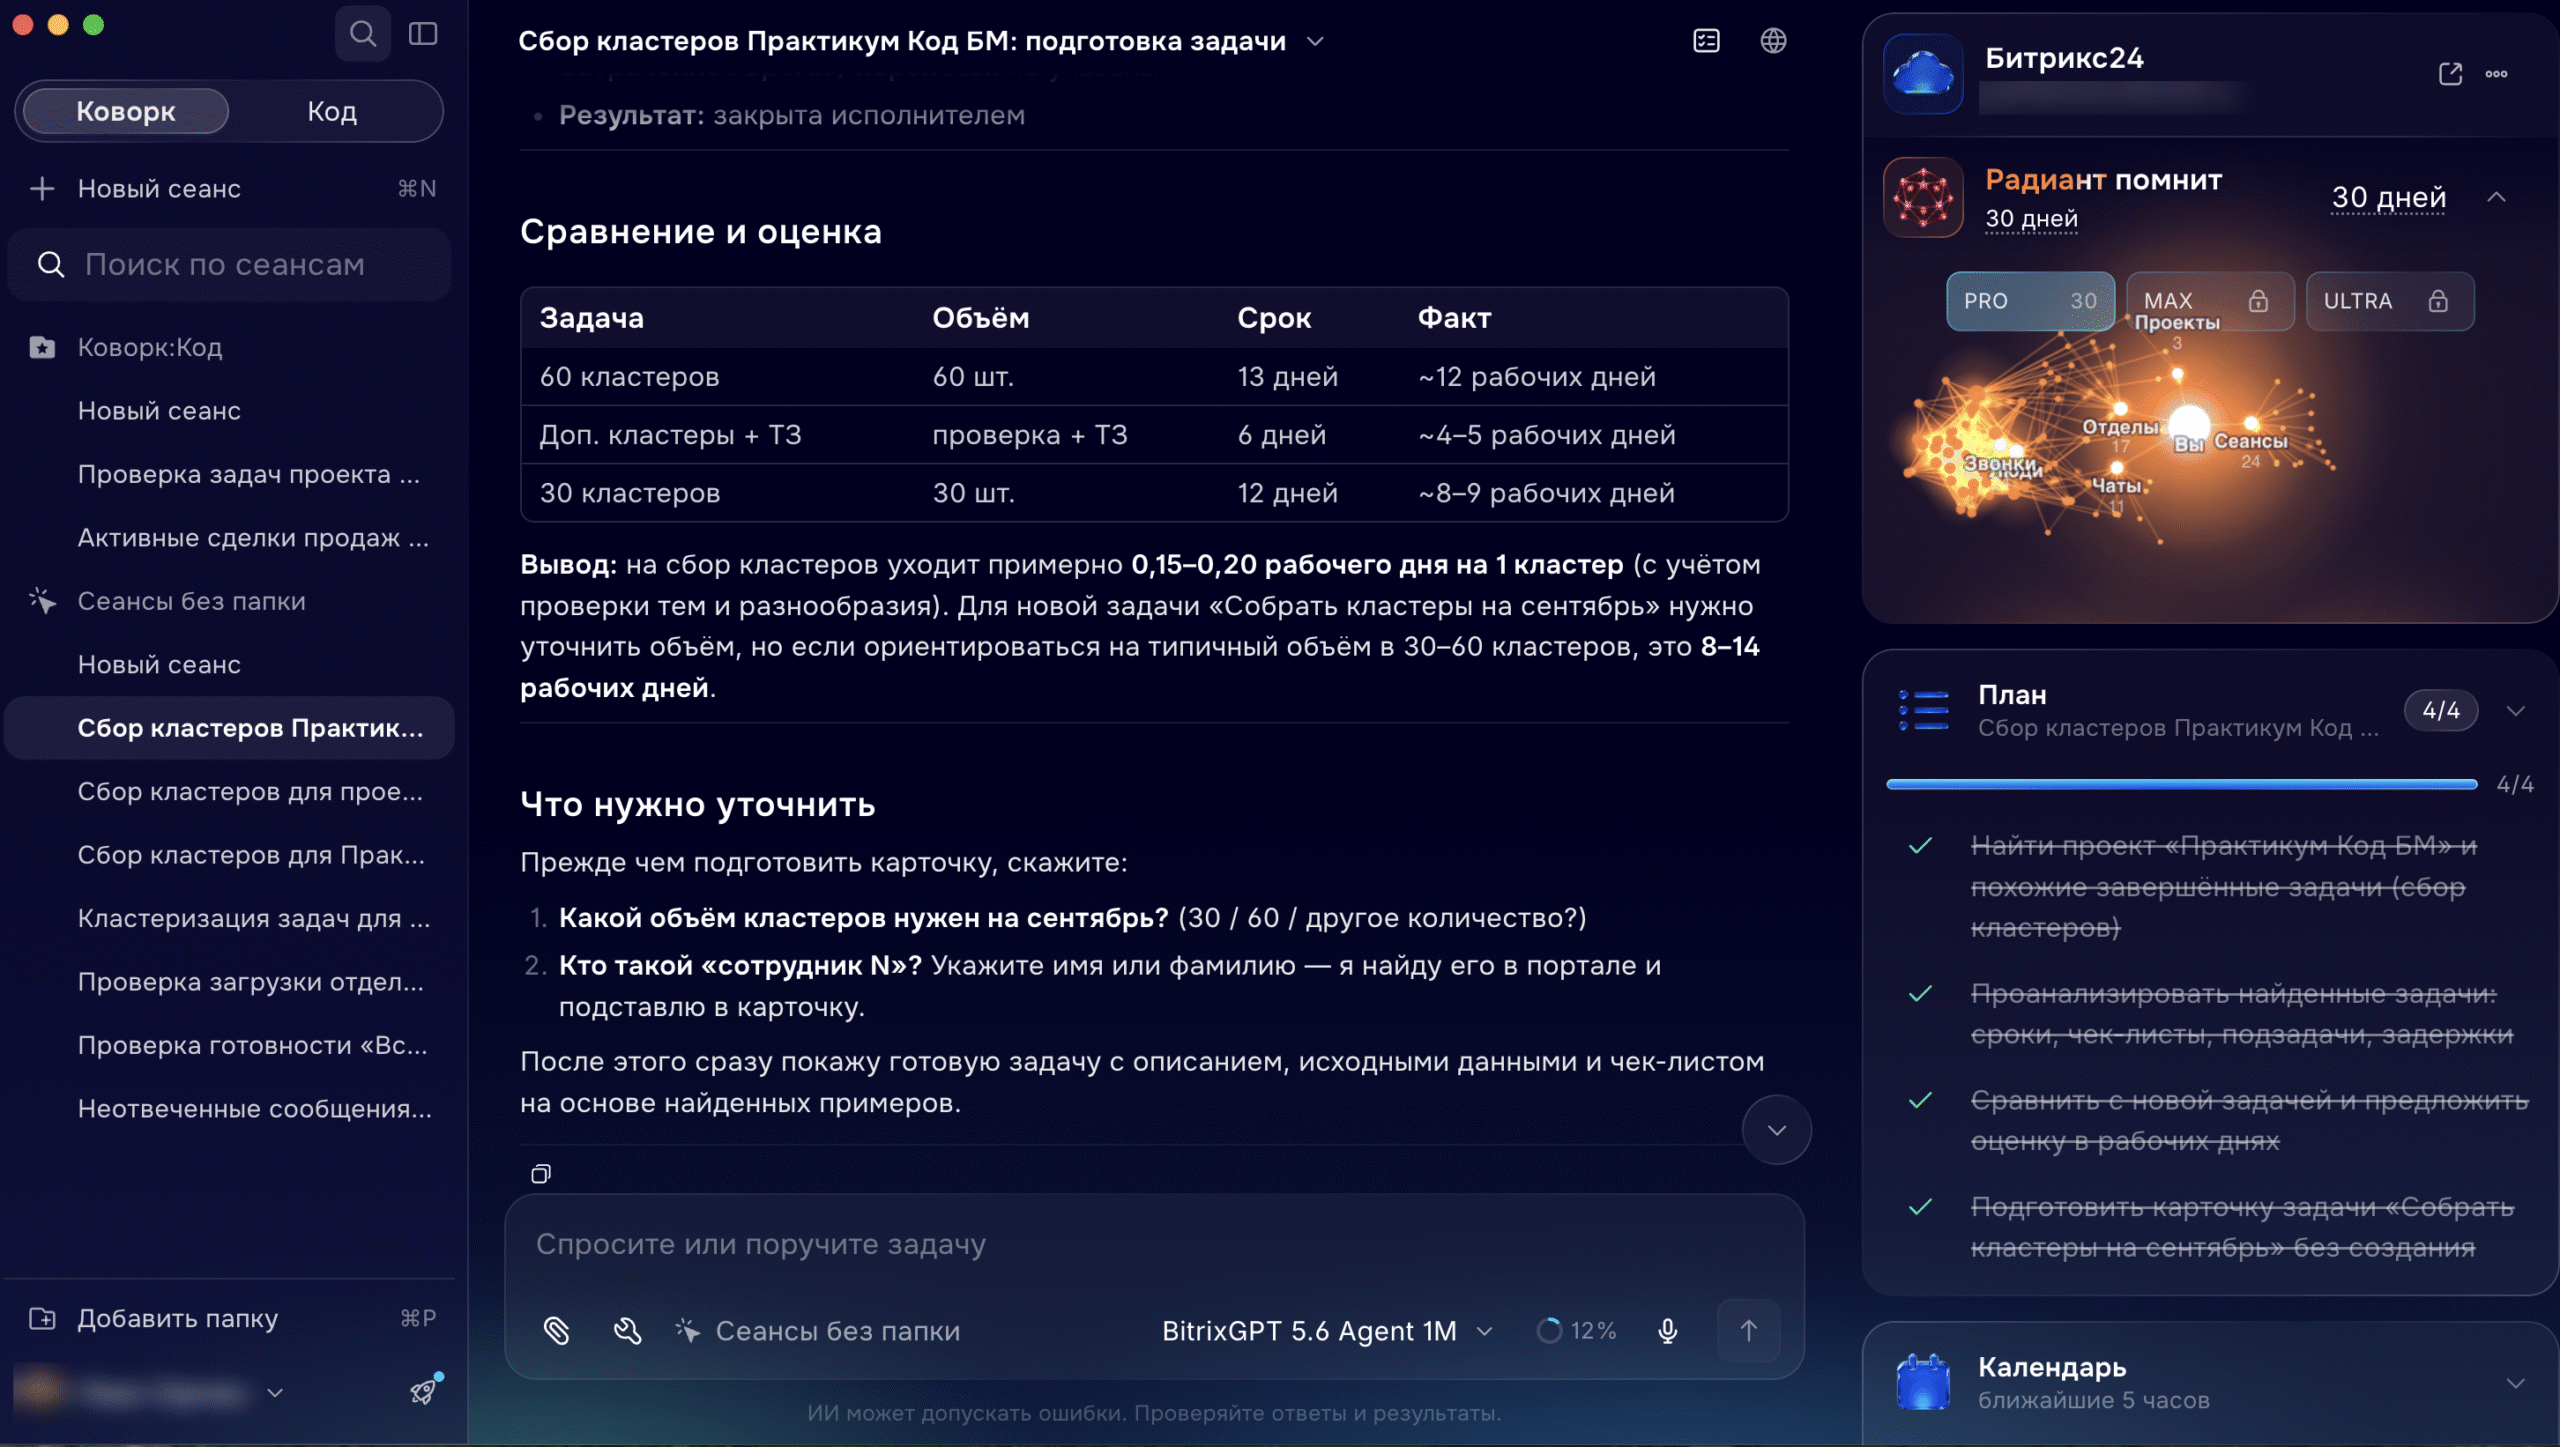Click the Битрикс24 cloud logo
2560x1447 pixels.
1923,74
